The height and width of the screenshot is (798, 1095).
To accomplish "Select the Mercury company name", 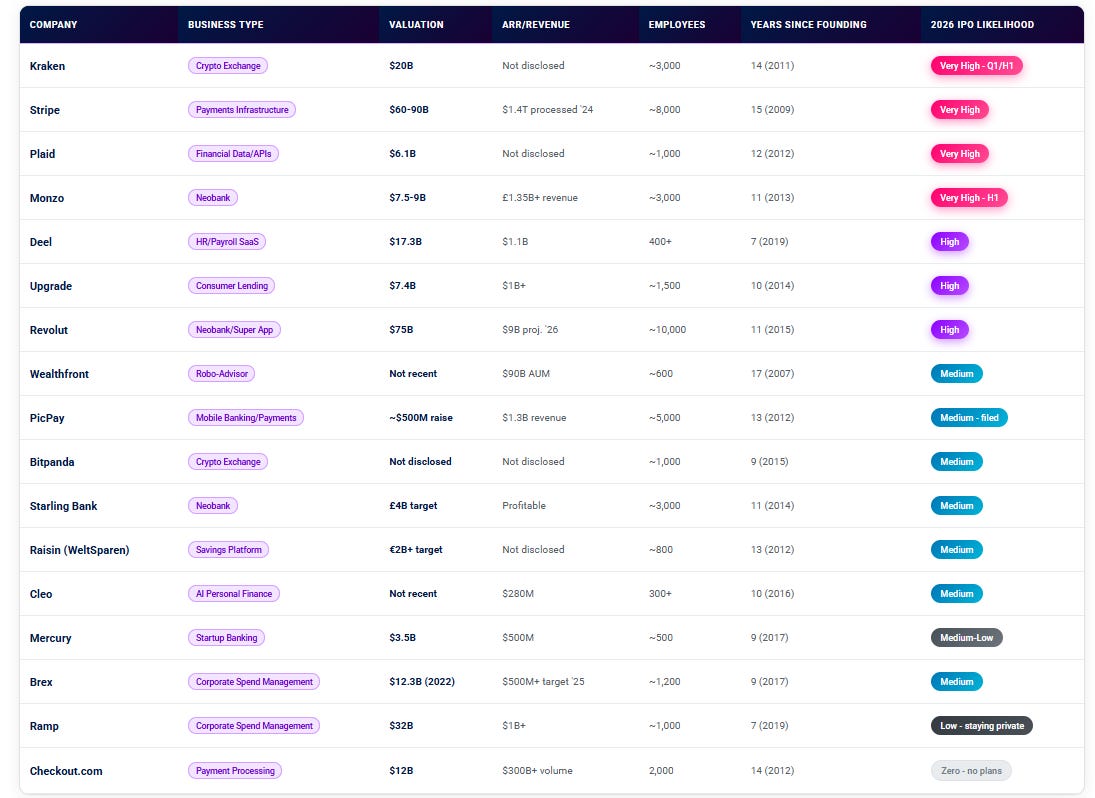I will [x=50, y=637].
